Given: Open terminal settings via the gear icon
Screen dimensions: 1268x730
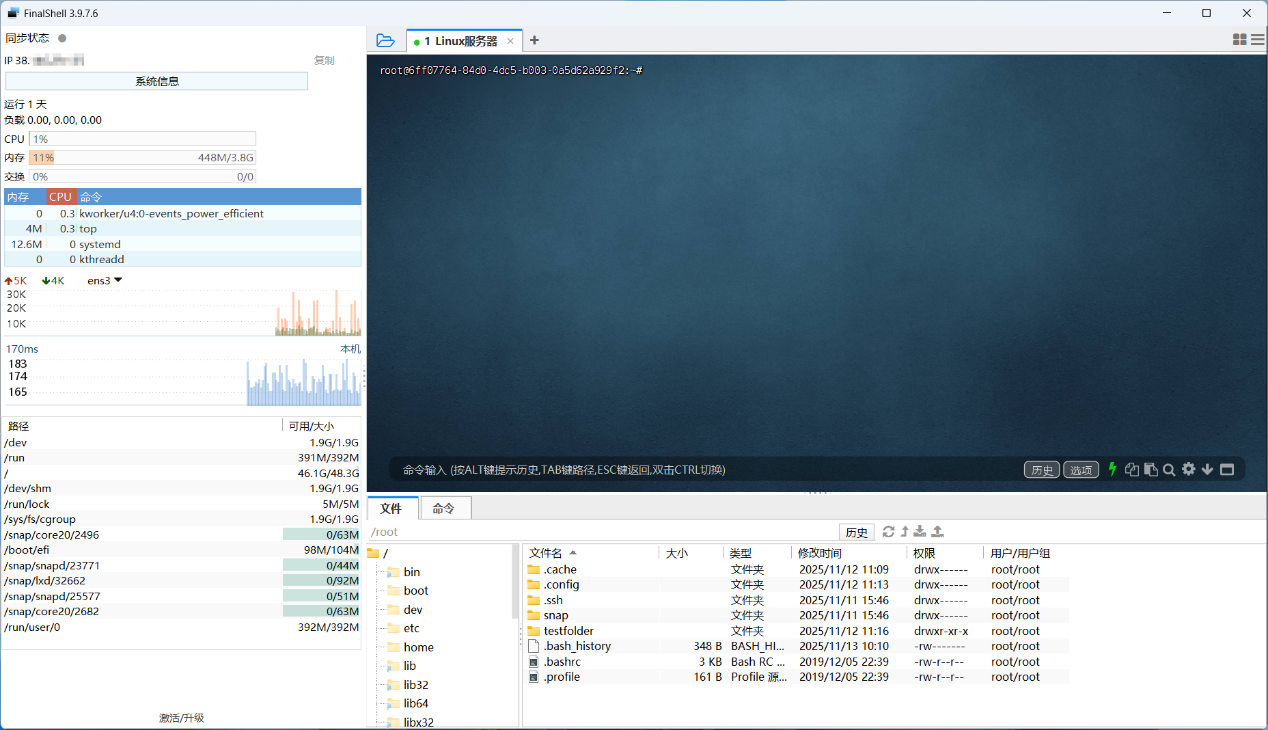Looking at the screenshot, I should [x=1188, y=468].
